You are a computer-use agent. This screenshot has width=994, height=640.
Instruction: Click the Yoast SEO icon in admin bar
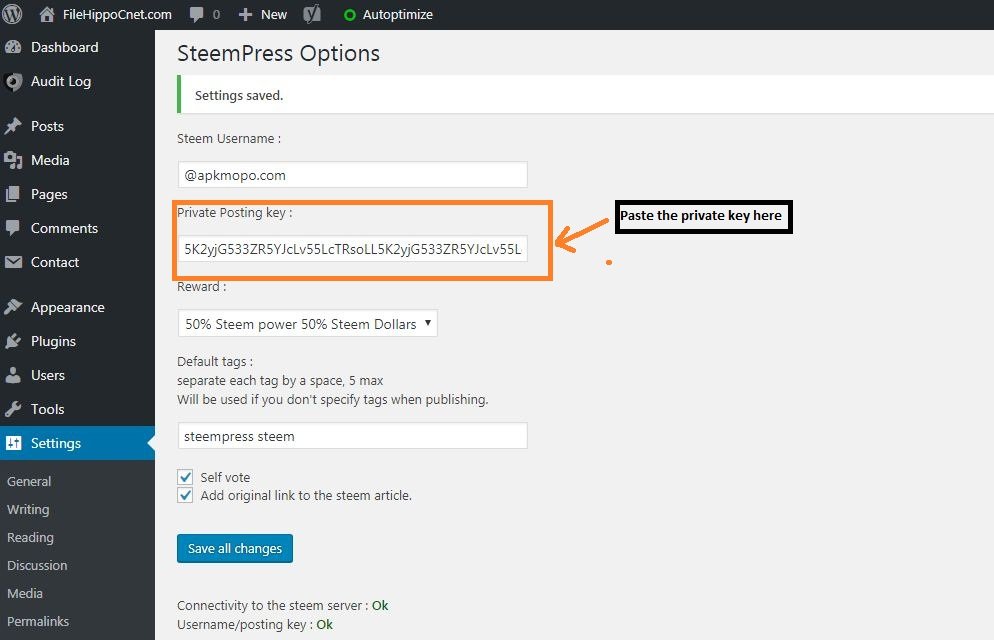[x=312, y=14]
